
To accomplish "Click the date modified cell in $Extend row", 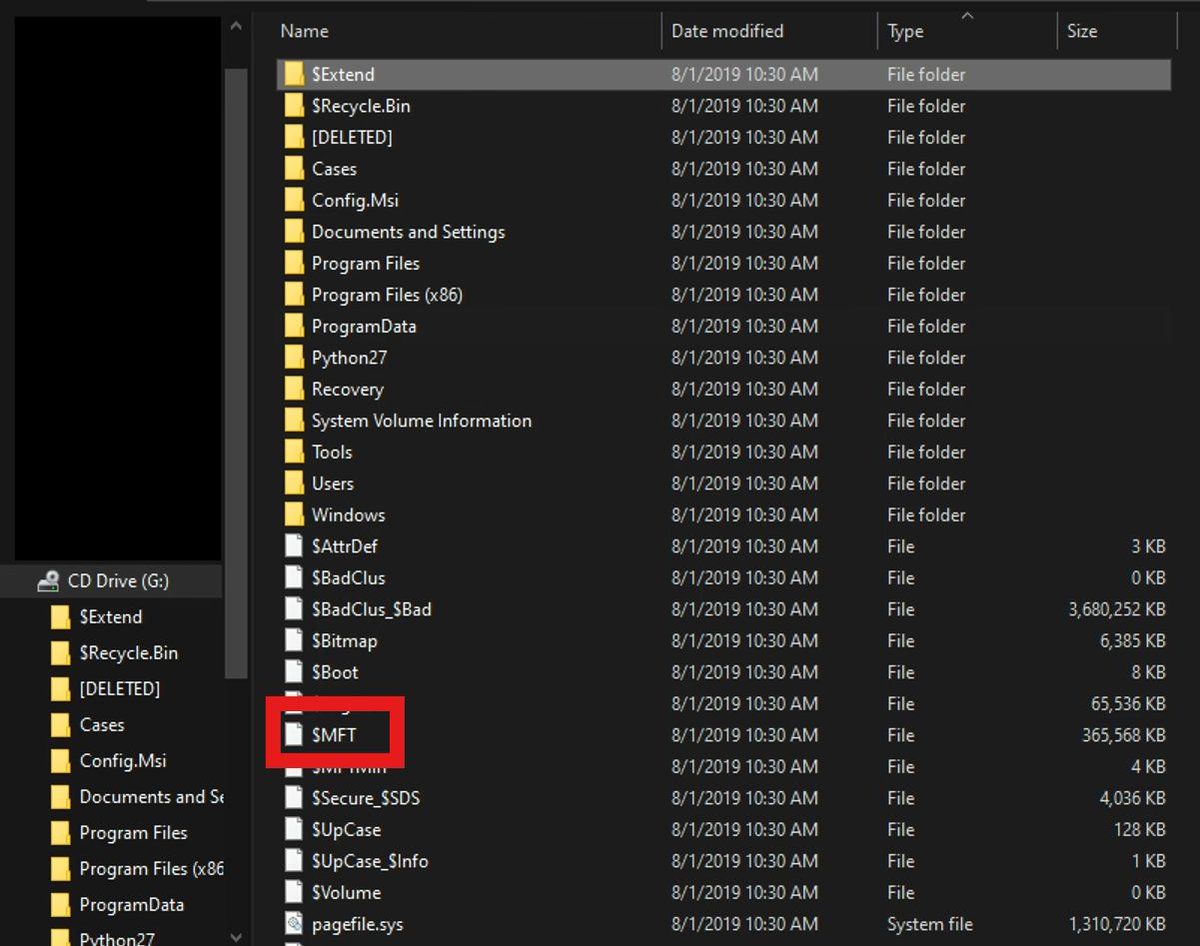I will [744, 74].
